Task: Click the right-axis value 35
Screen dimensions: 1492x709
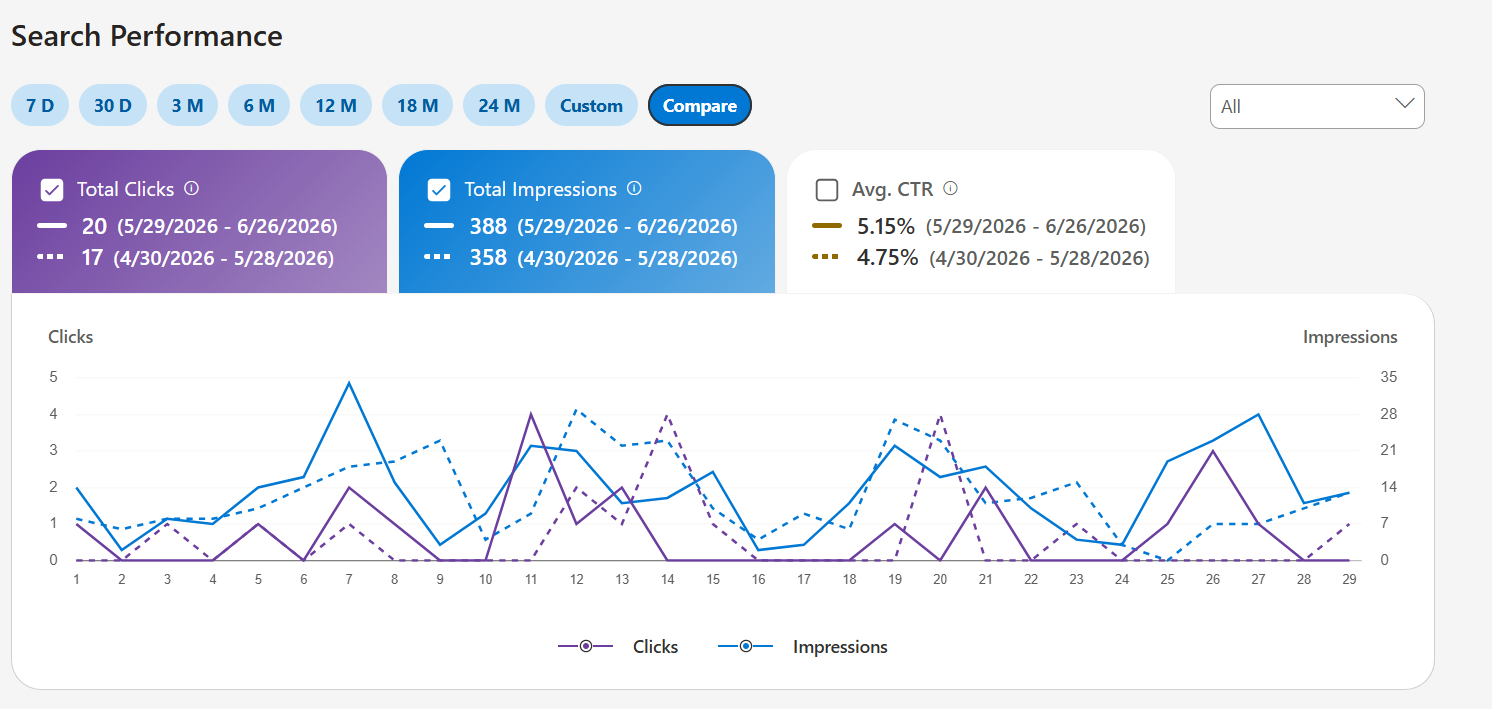Action: pos(1389,377)
